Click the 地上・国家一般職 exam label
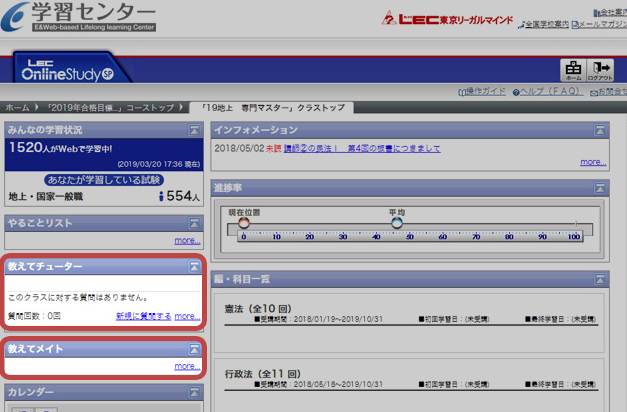Screen dimensions: 627x412 click(46, 196)
